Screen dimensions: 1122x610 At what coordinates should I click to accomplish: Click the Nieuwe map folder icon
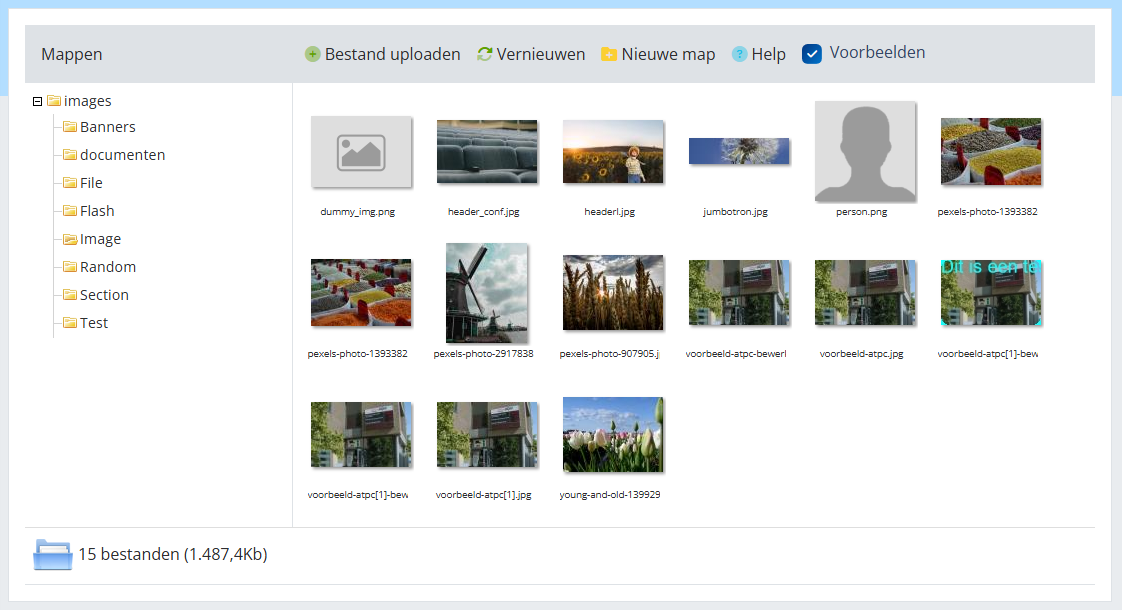(x=609, y=54)
